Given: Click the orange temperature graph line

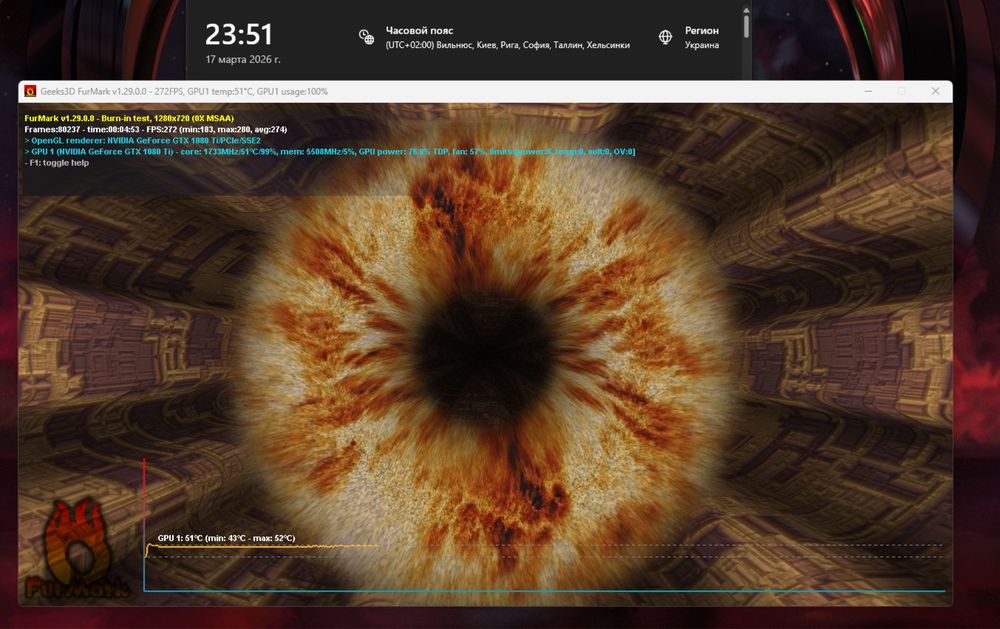Looking at the screenshot, I should click(261, 547).
